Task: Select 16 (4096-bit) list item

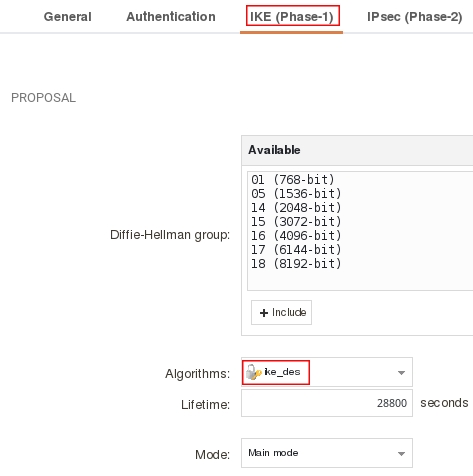Action: 296,236
